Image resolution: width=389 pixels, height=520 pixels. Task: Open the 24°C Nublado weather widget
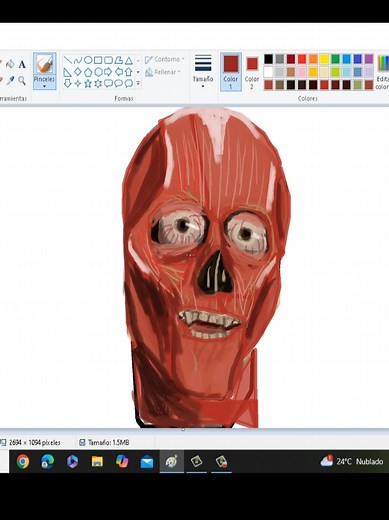pyautogui.click(x=352, y=461)
